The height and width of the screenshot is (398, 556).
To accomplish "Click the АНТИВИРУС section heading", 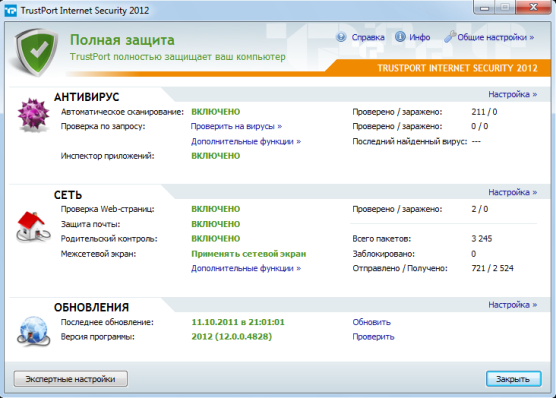I will click(87, 97).
